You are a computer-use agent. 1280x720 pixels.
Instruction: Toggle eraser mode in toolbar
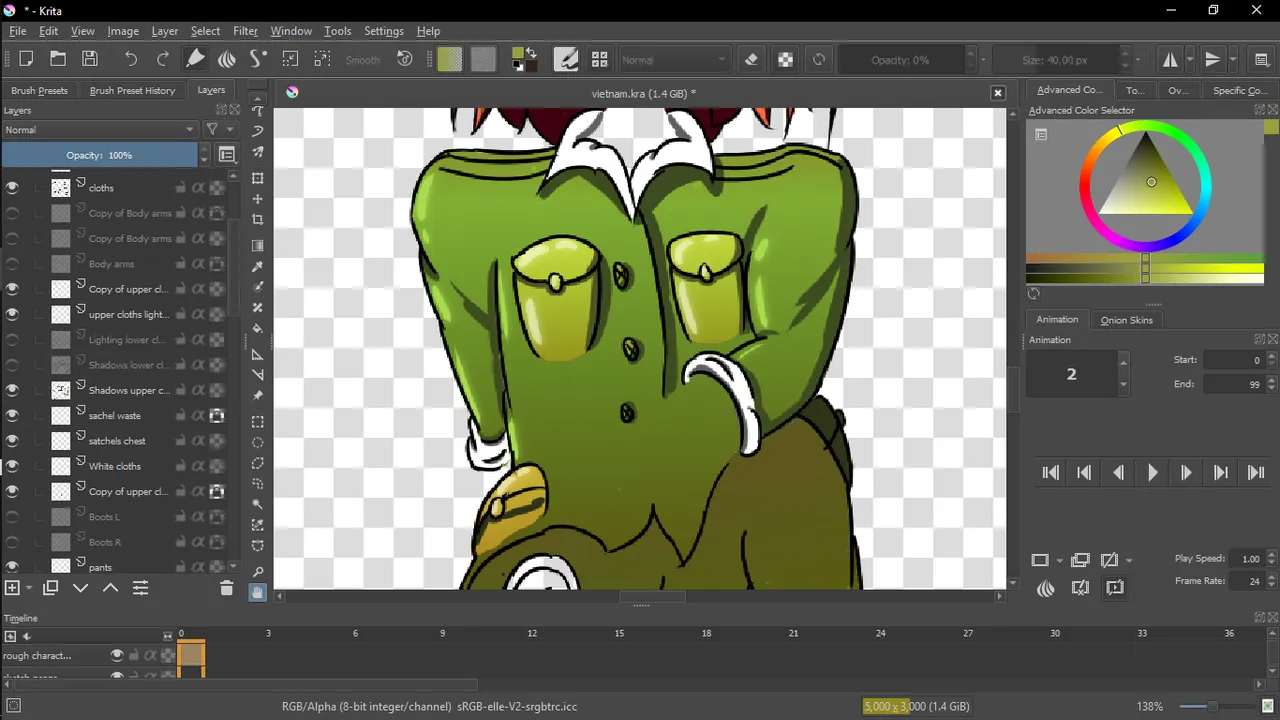pyautogui.click(x=752, y=59)
